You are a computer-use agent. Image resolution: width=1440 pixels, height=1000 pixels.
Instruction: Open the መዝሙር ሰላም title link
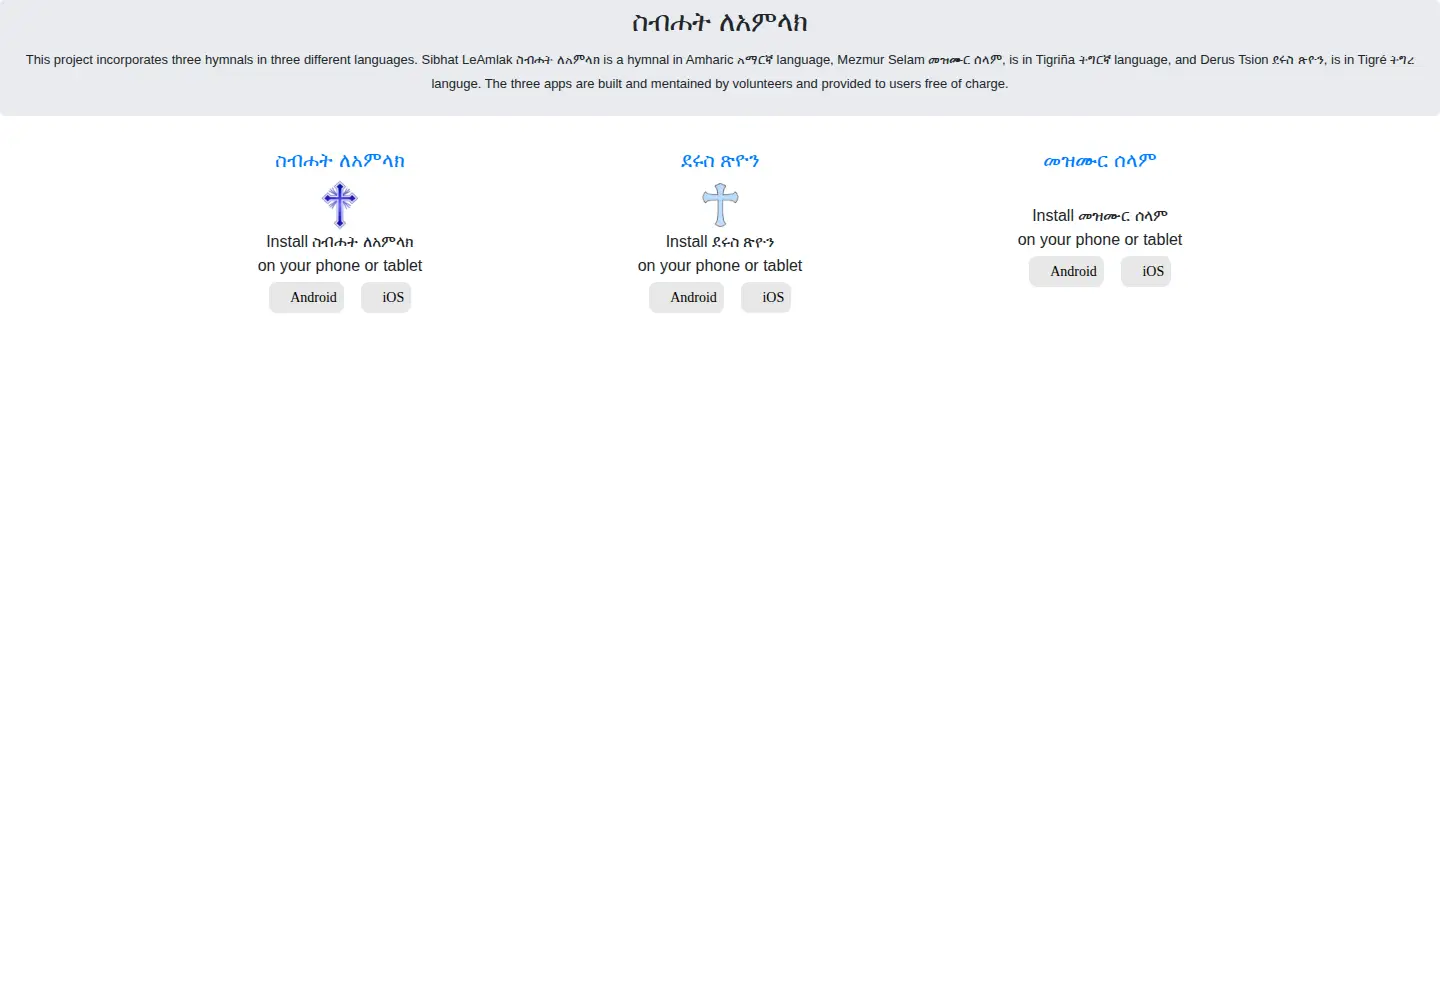1100,161
